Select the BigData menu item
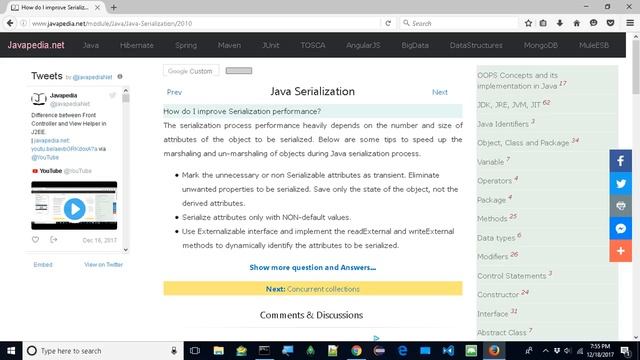The width and height of the screenshot is (640, 360). tap(415, 45)
